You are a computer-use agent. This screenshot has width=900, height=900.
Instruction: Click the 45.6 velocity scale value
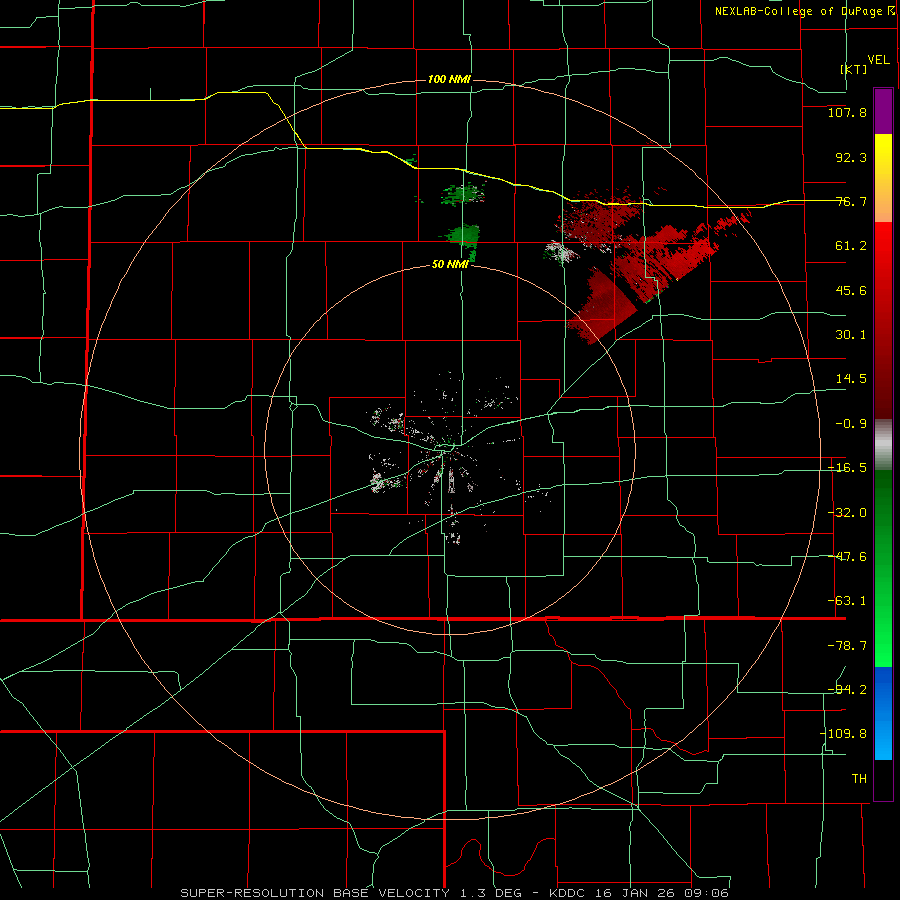[851, 290]
